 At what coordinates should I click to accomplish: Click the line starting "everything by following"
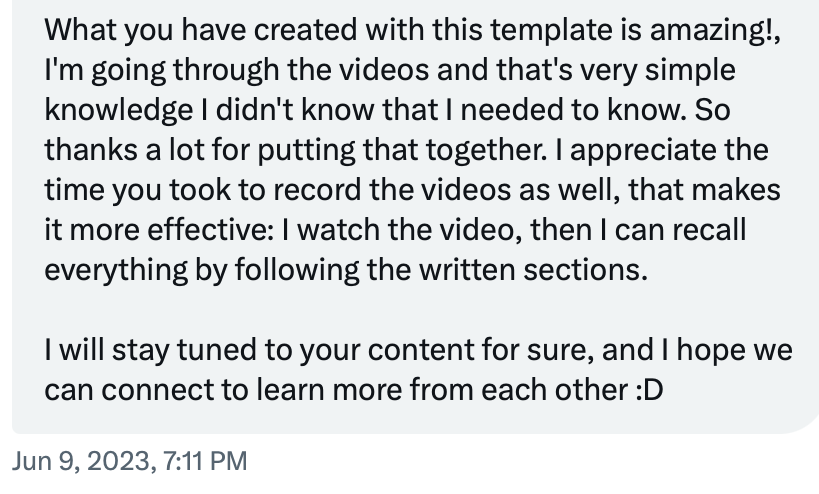(x=346, y=270)
